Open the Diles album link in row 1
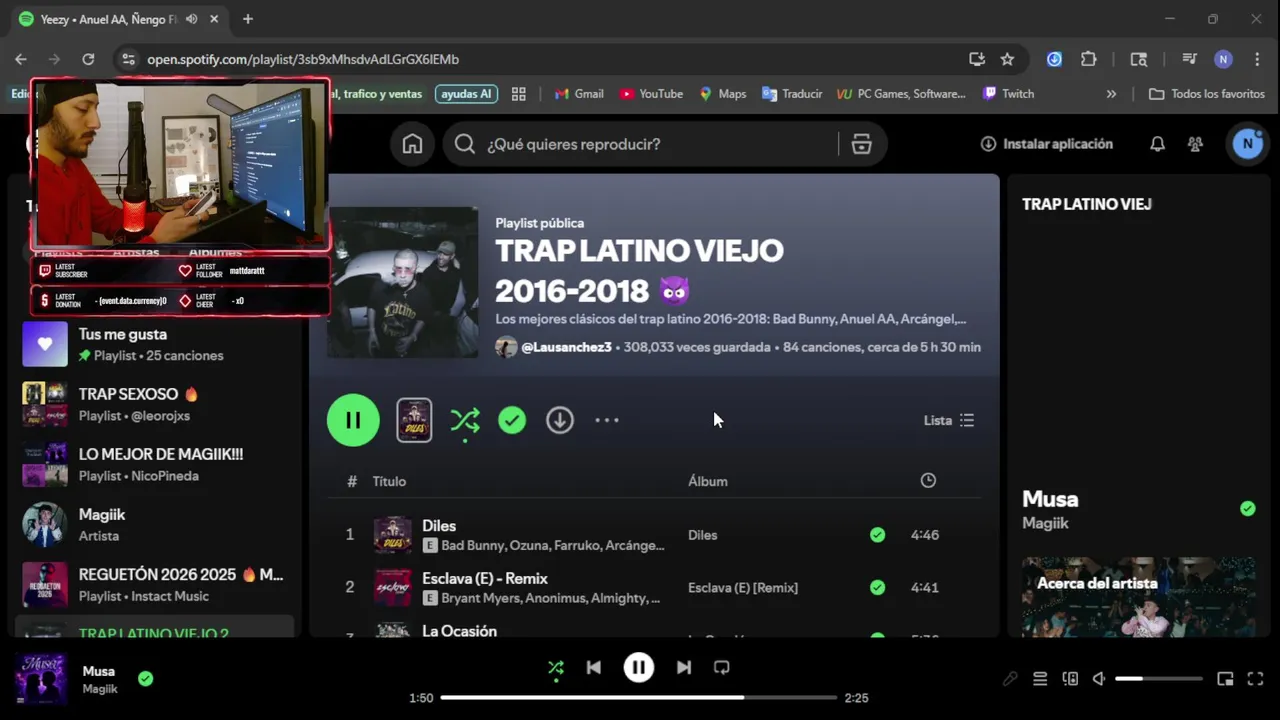Screen dimensions: 1280x720 (703, 535)
